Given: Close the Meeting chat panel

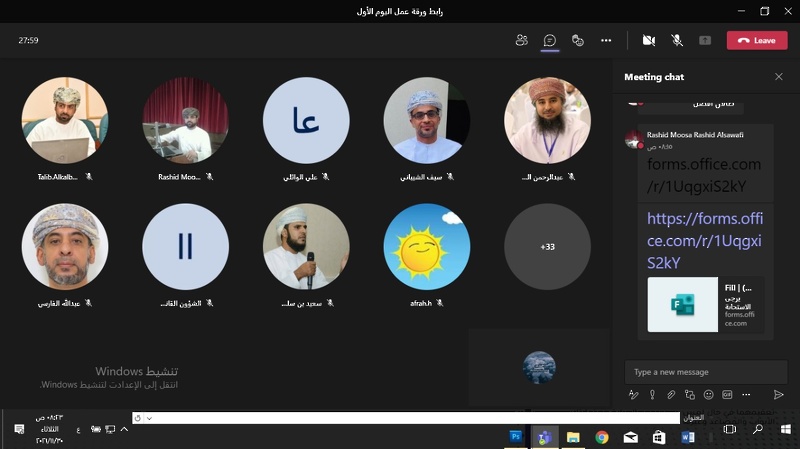Looking at the screenshot, I should 779,77.
